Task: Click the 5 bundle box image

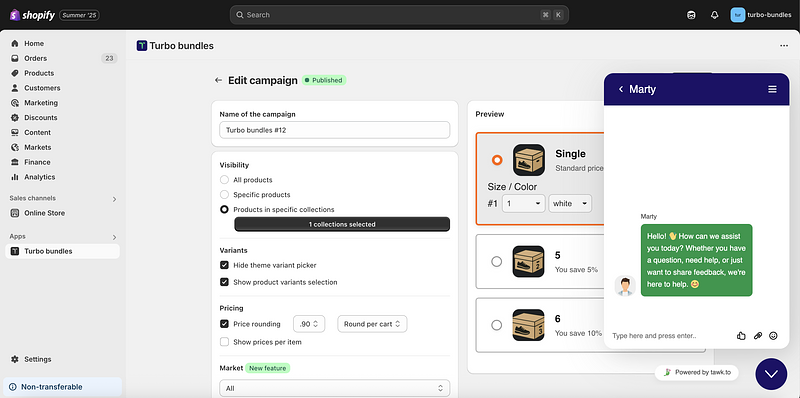Action: pyautogui.click(x=529, y=261)
